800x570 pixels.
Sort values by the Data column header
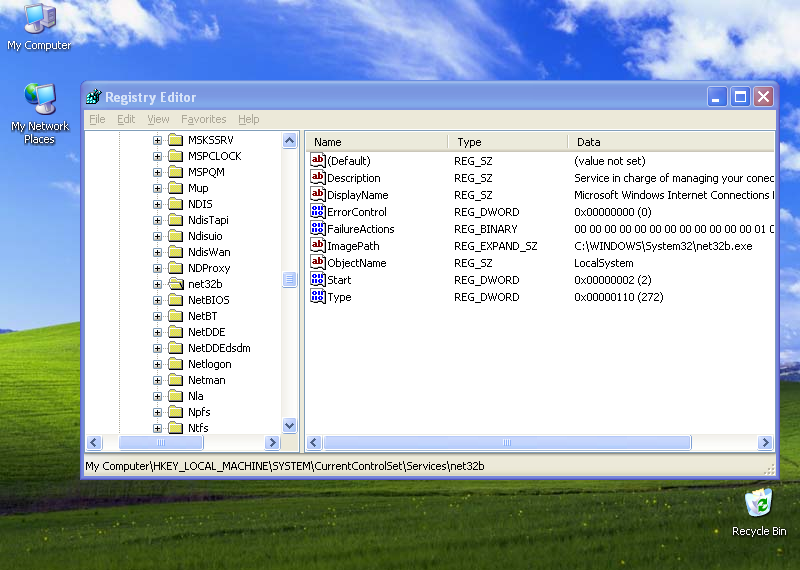click(x=671, y=142)
